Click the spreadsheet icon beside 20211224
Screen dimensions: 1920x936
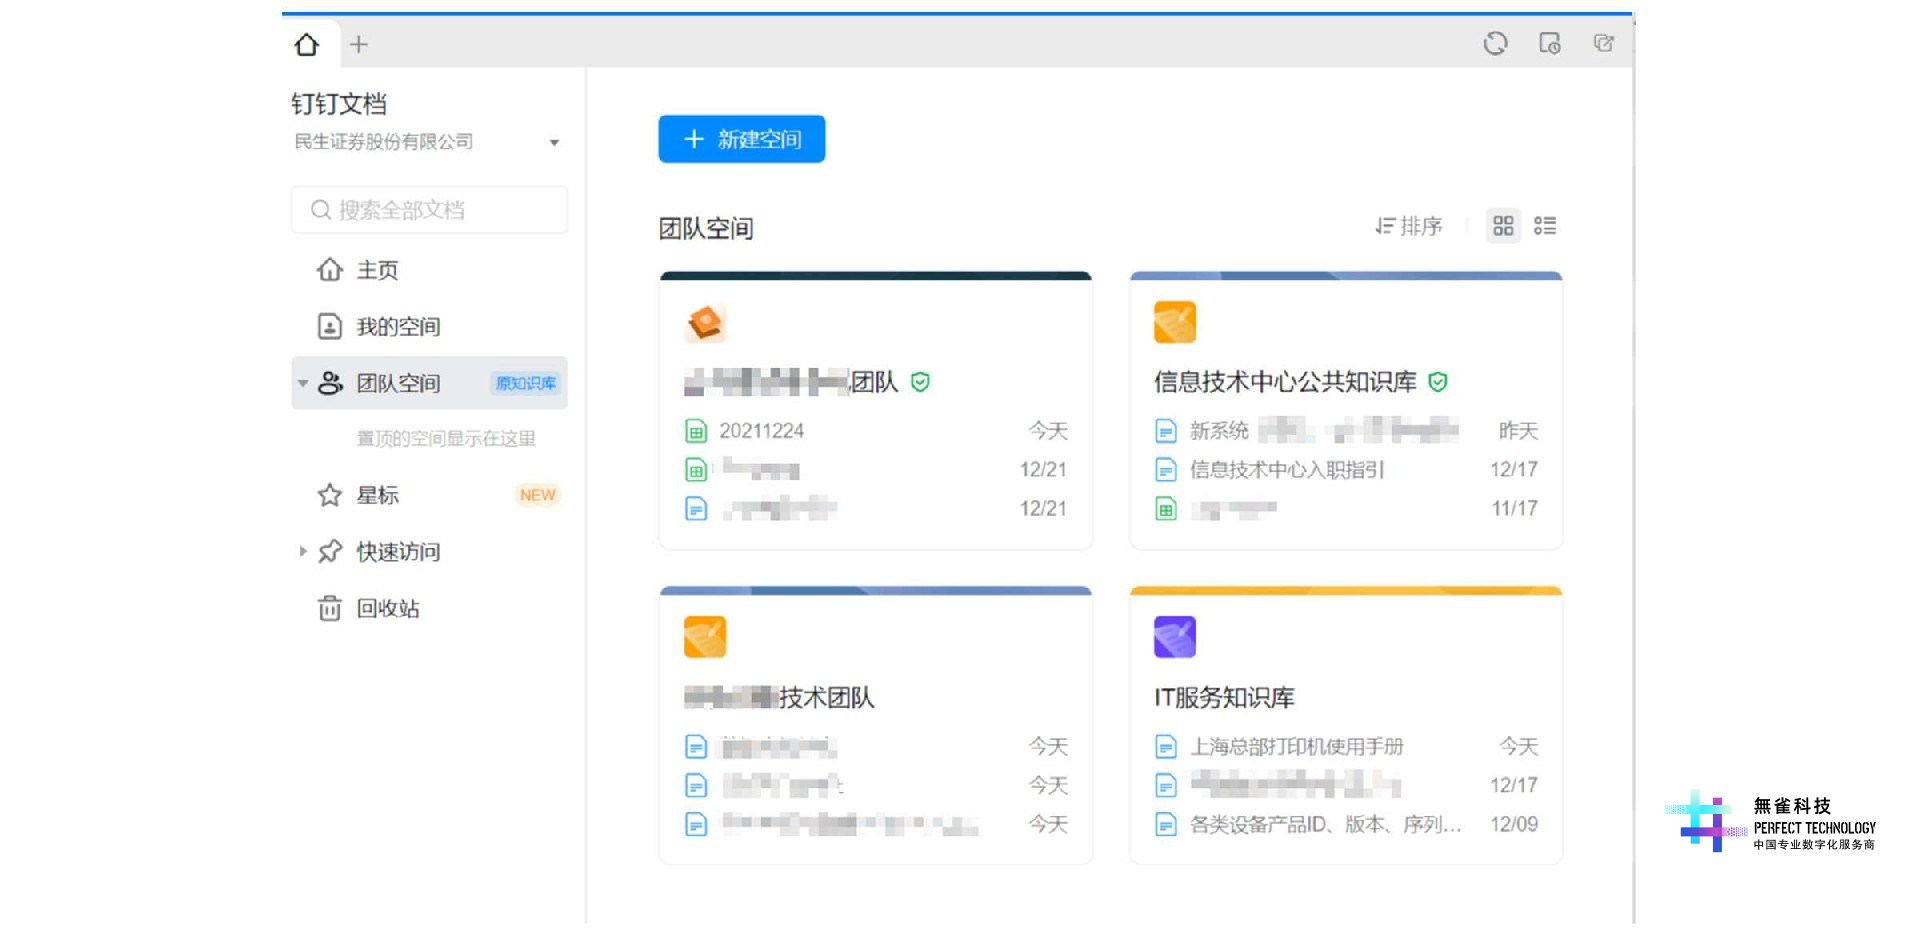point(696,431)
